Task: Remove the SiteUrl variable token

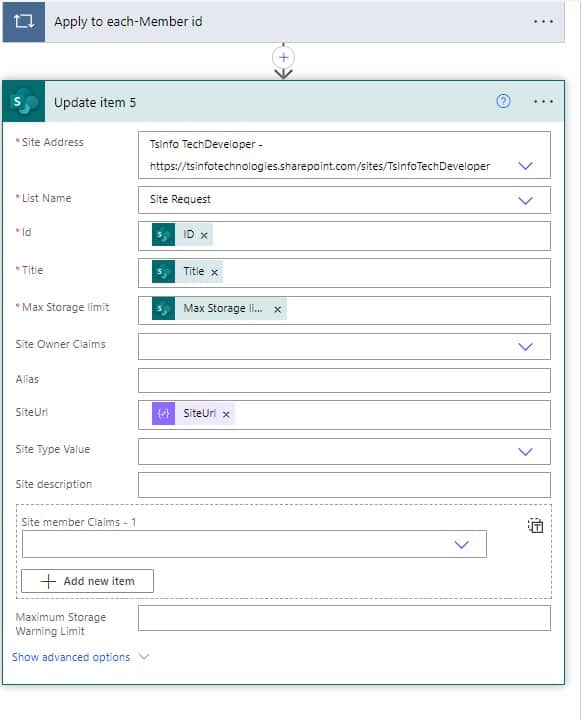Action: 226,414
